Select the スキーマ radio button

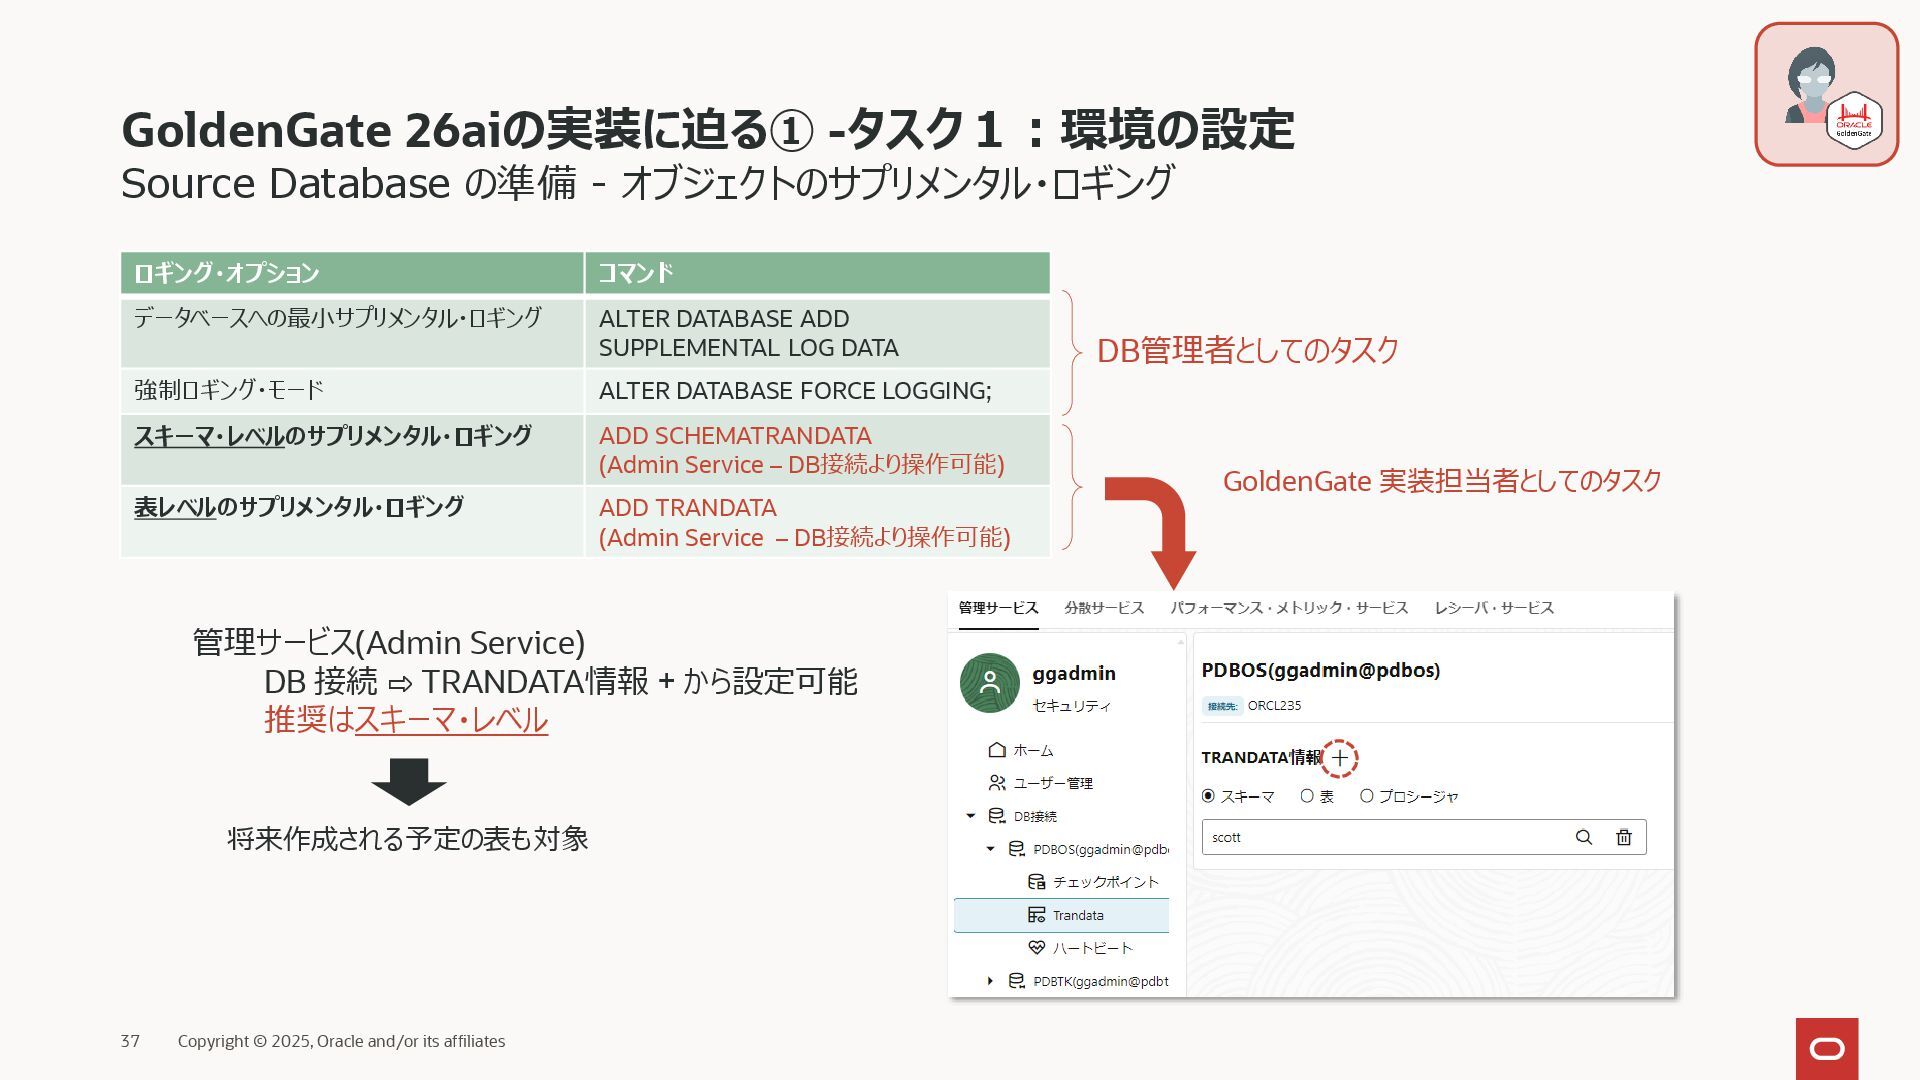click(1208, 796)
